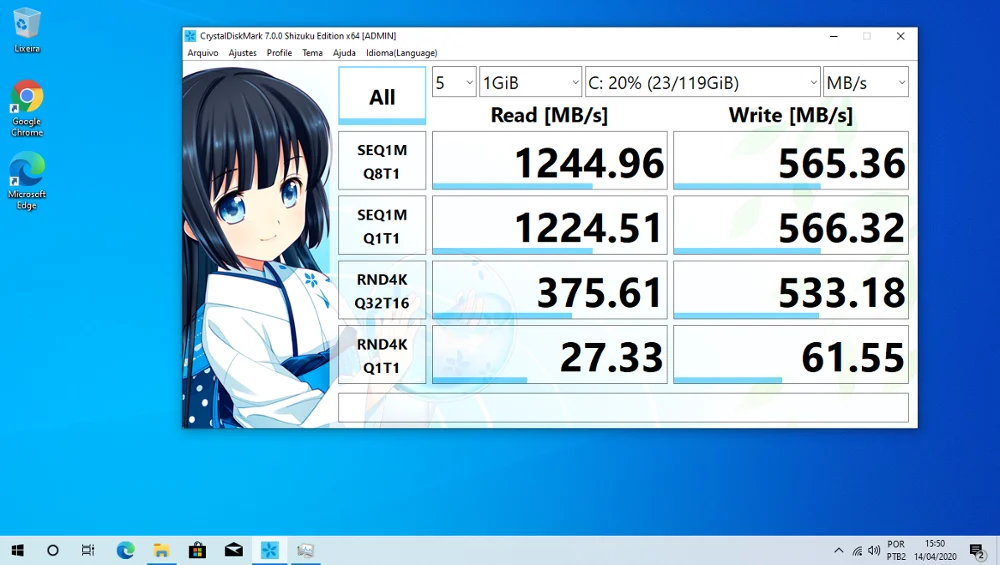Select the Microsoft Edge desktop shortcut
Viewport: 1000px width, 565px height.
[x=27, y=180]
